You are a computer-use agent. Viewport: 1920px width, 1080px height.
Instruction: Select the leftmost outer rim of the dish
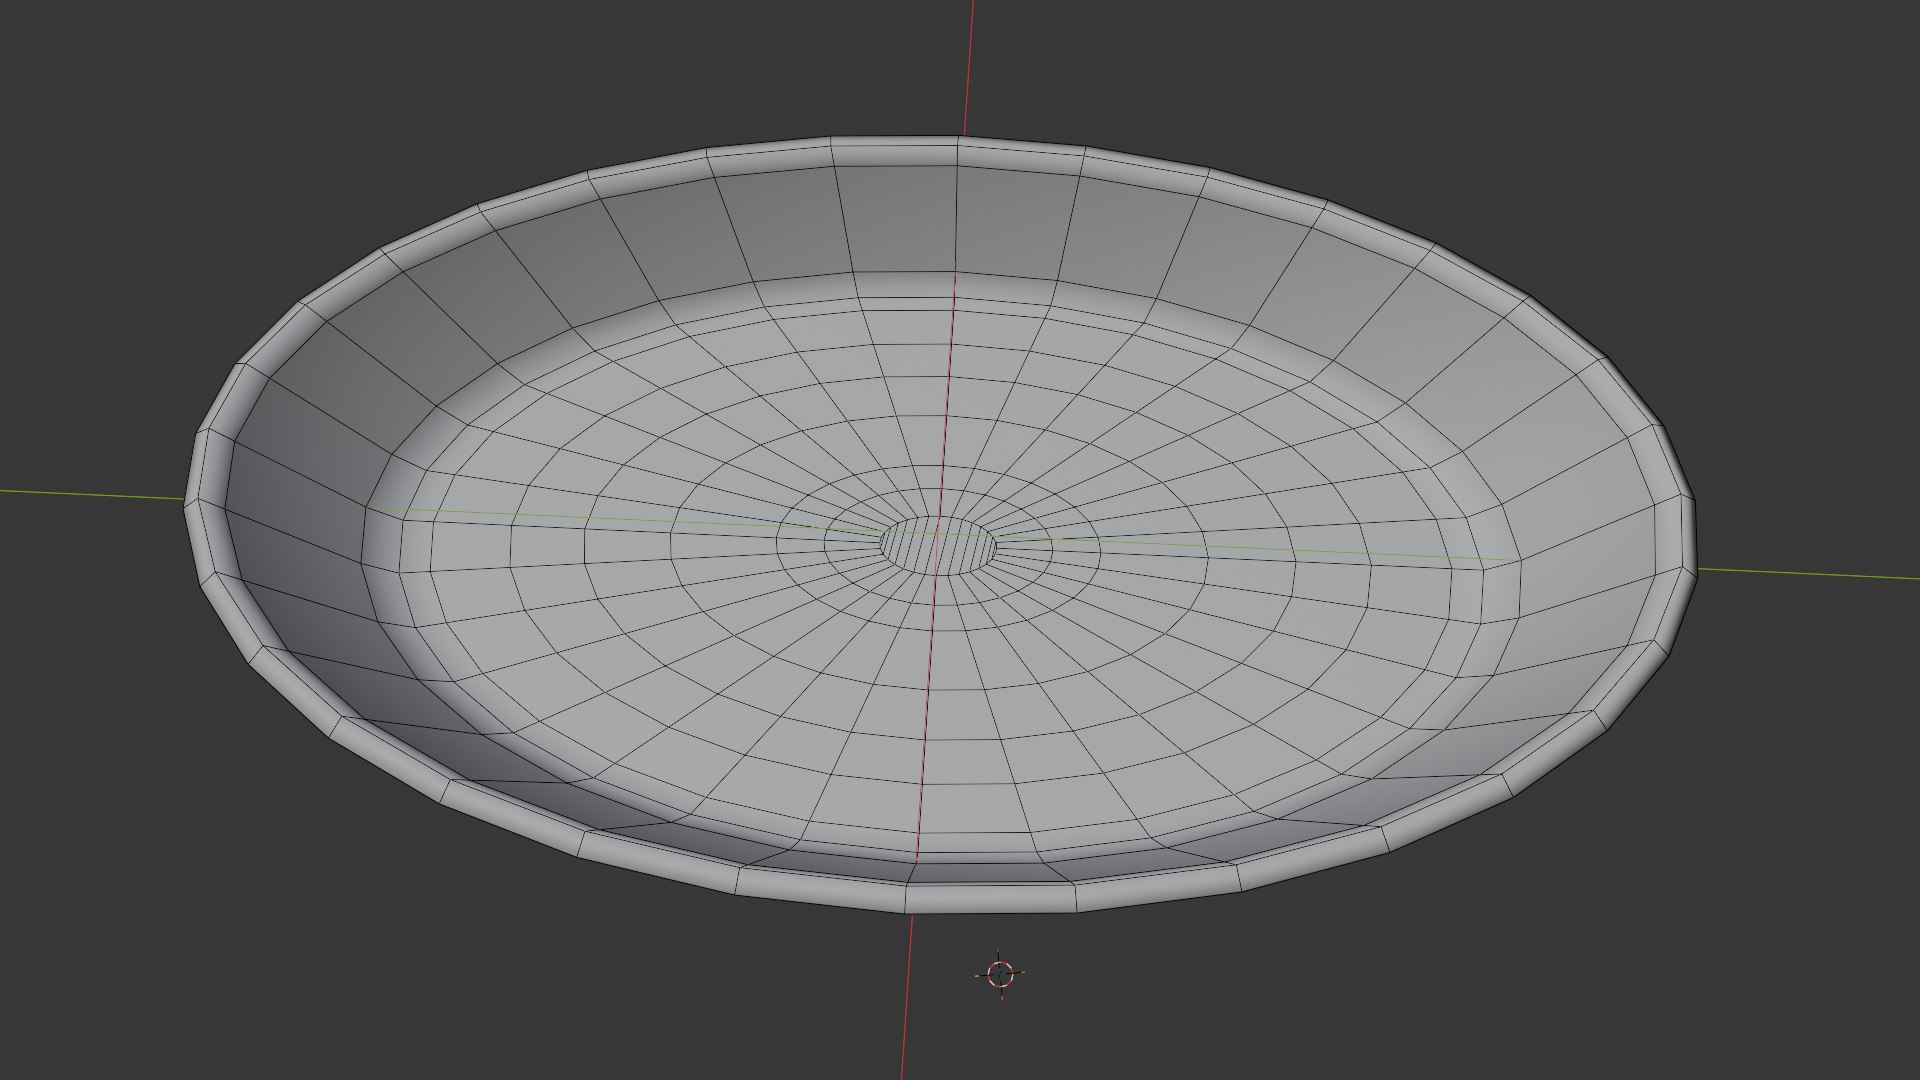click(x=200, y=505)
